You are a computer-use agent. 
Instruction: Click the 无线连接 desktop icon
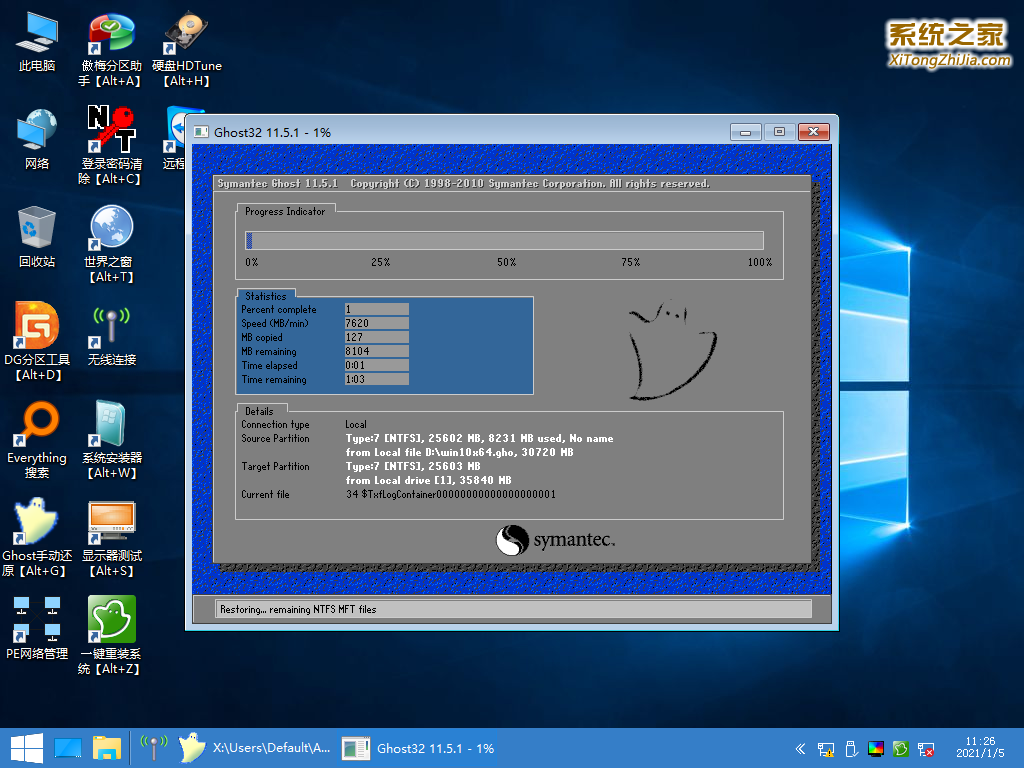tap(111, 326)
